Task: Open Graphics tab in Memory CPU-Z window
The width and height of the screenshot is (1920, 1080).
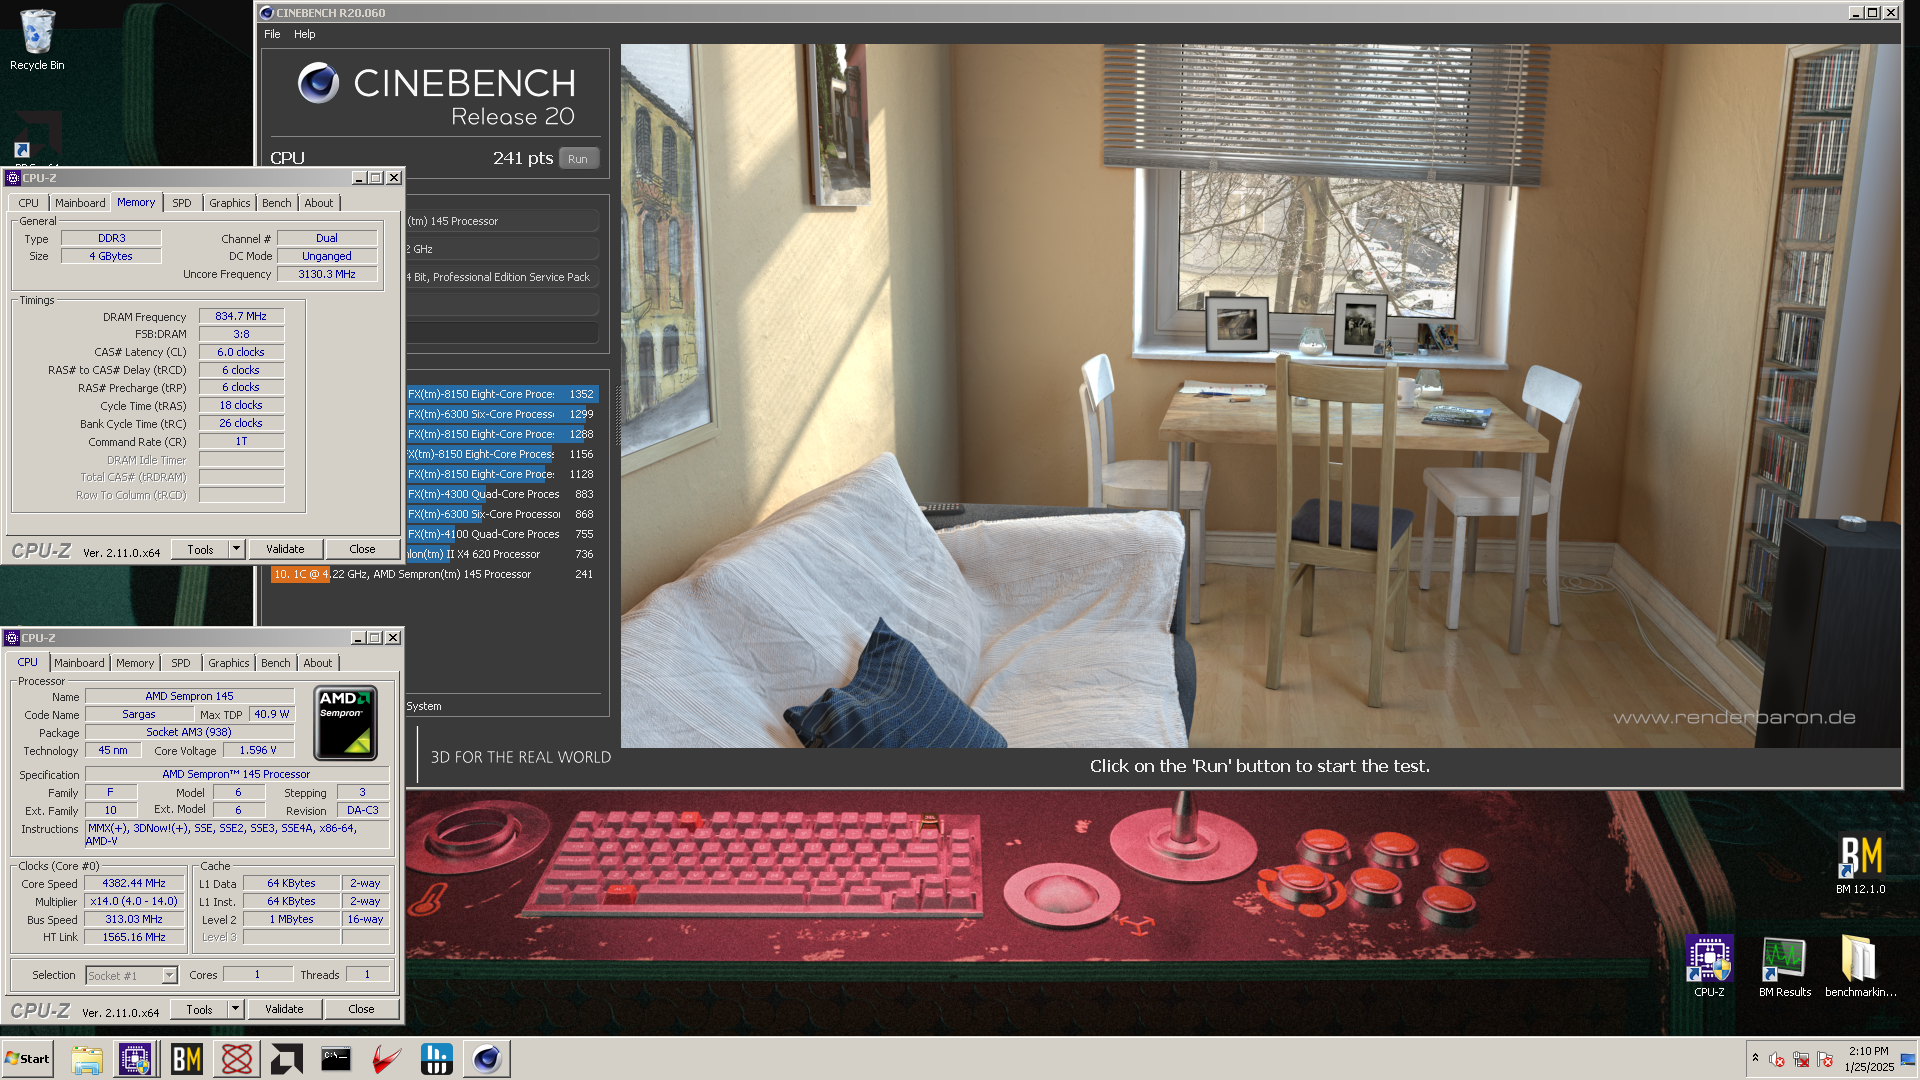Action: [229, 203]
